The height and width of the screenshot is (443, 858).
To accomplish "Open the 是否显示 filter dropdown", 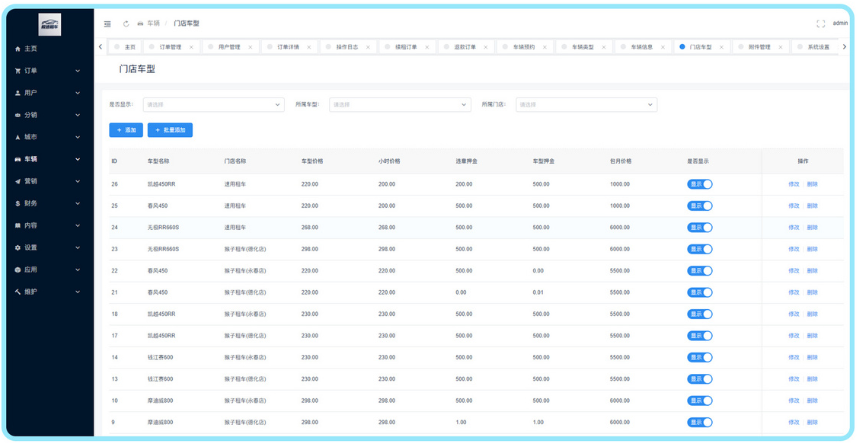I will (213, 104).
